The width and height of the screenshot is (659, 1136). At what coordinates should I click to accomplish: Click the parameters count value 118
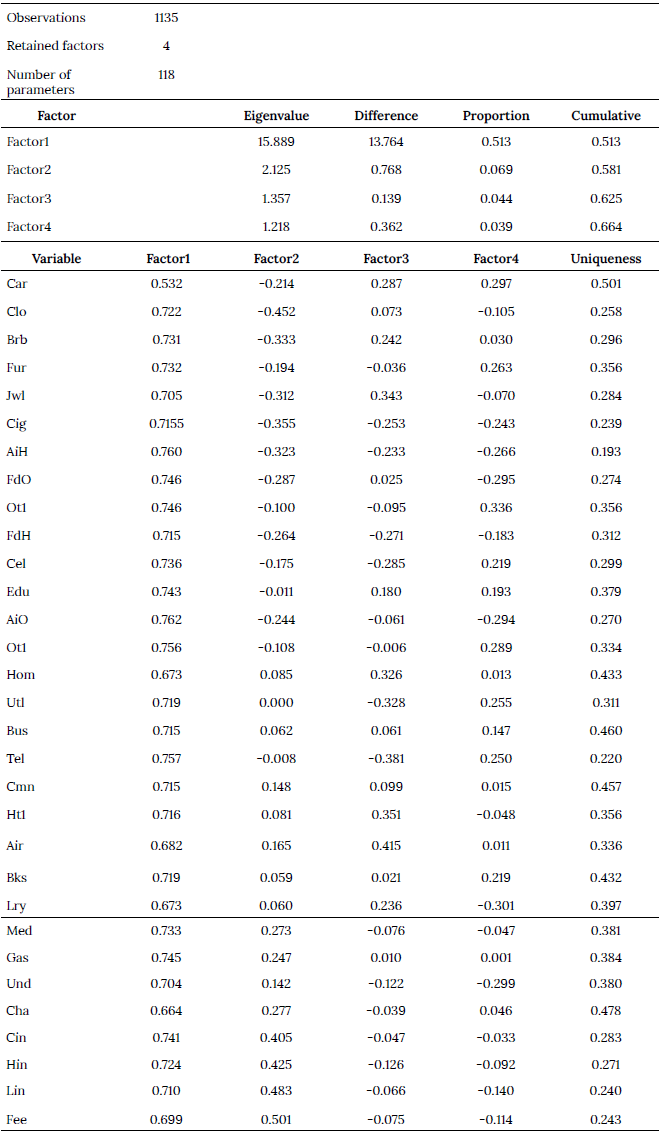(166, 74)
